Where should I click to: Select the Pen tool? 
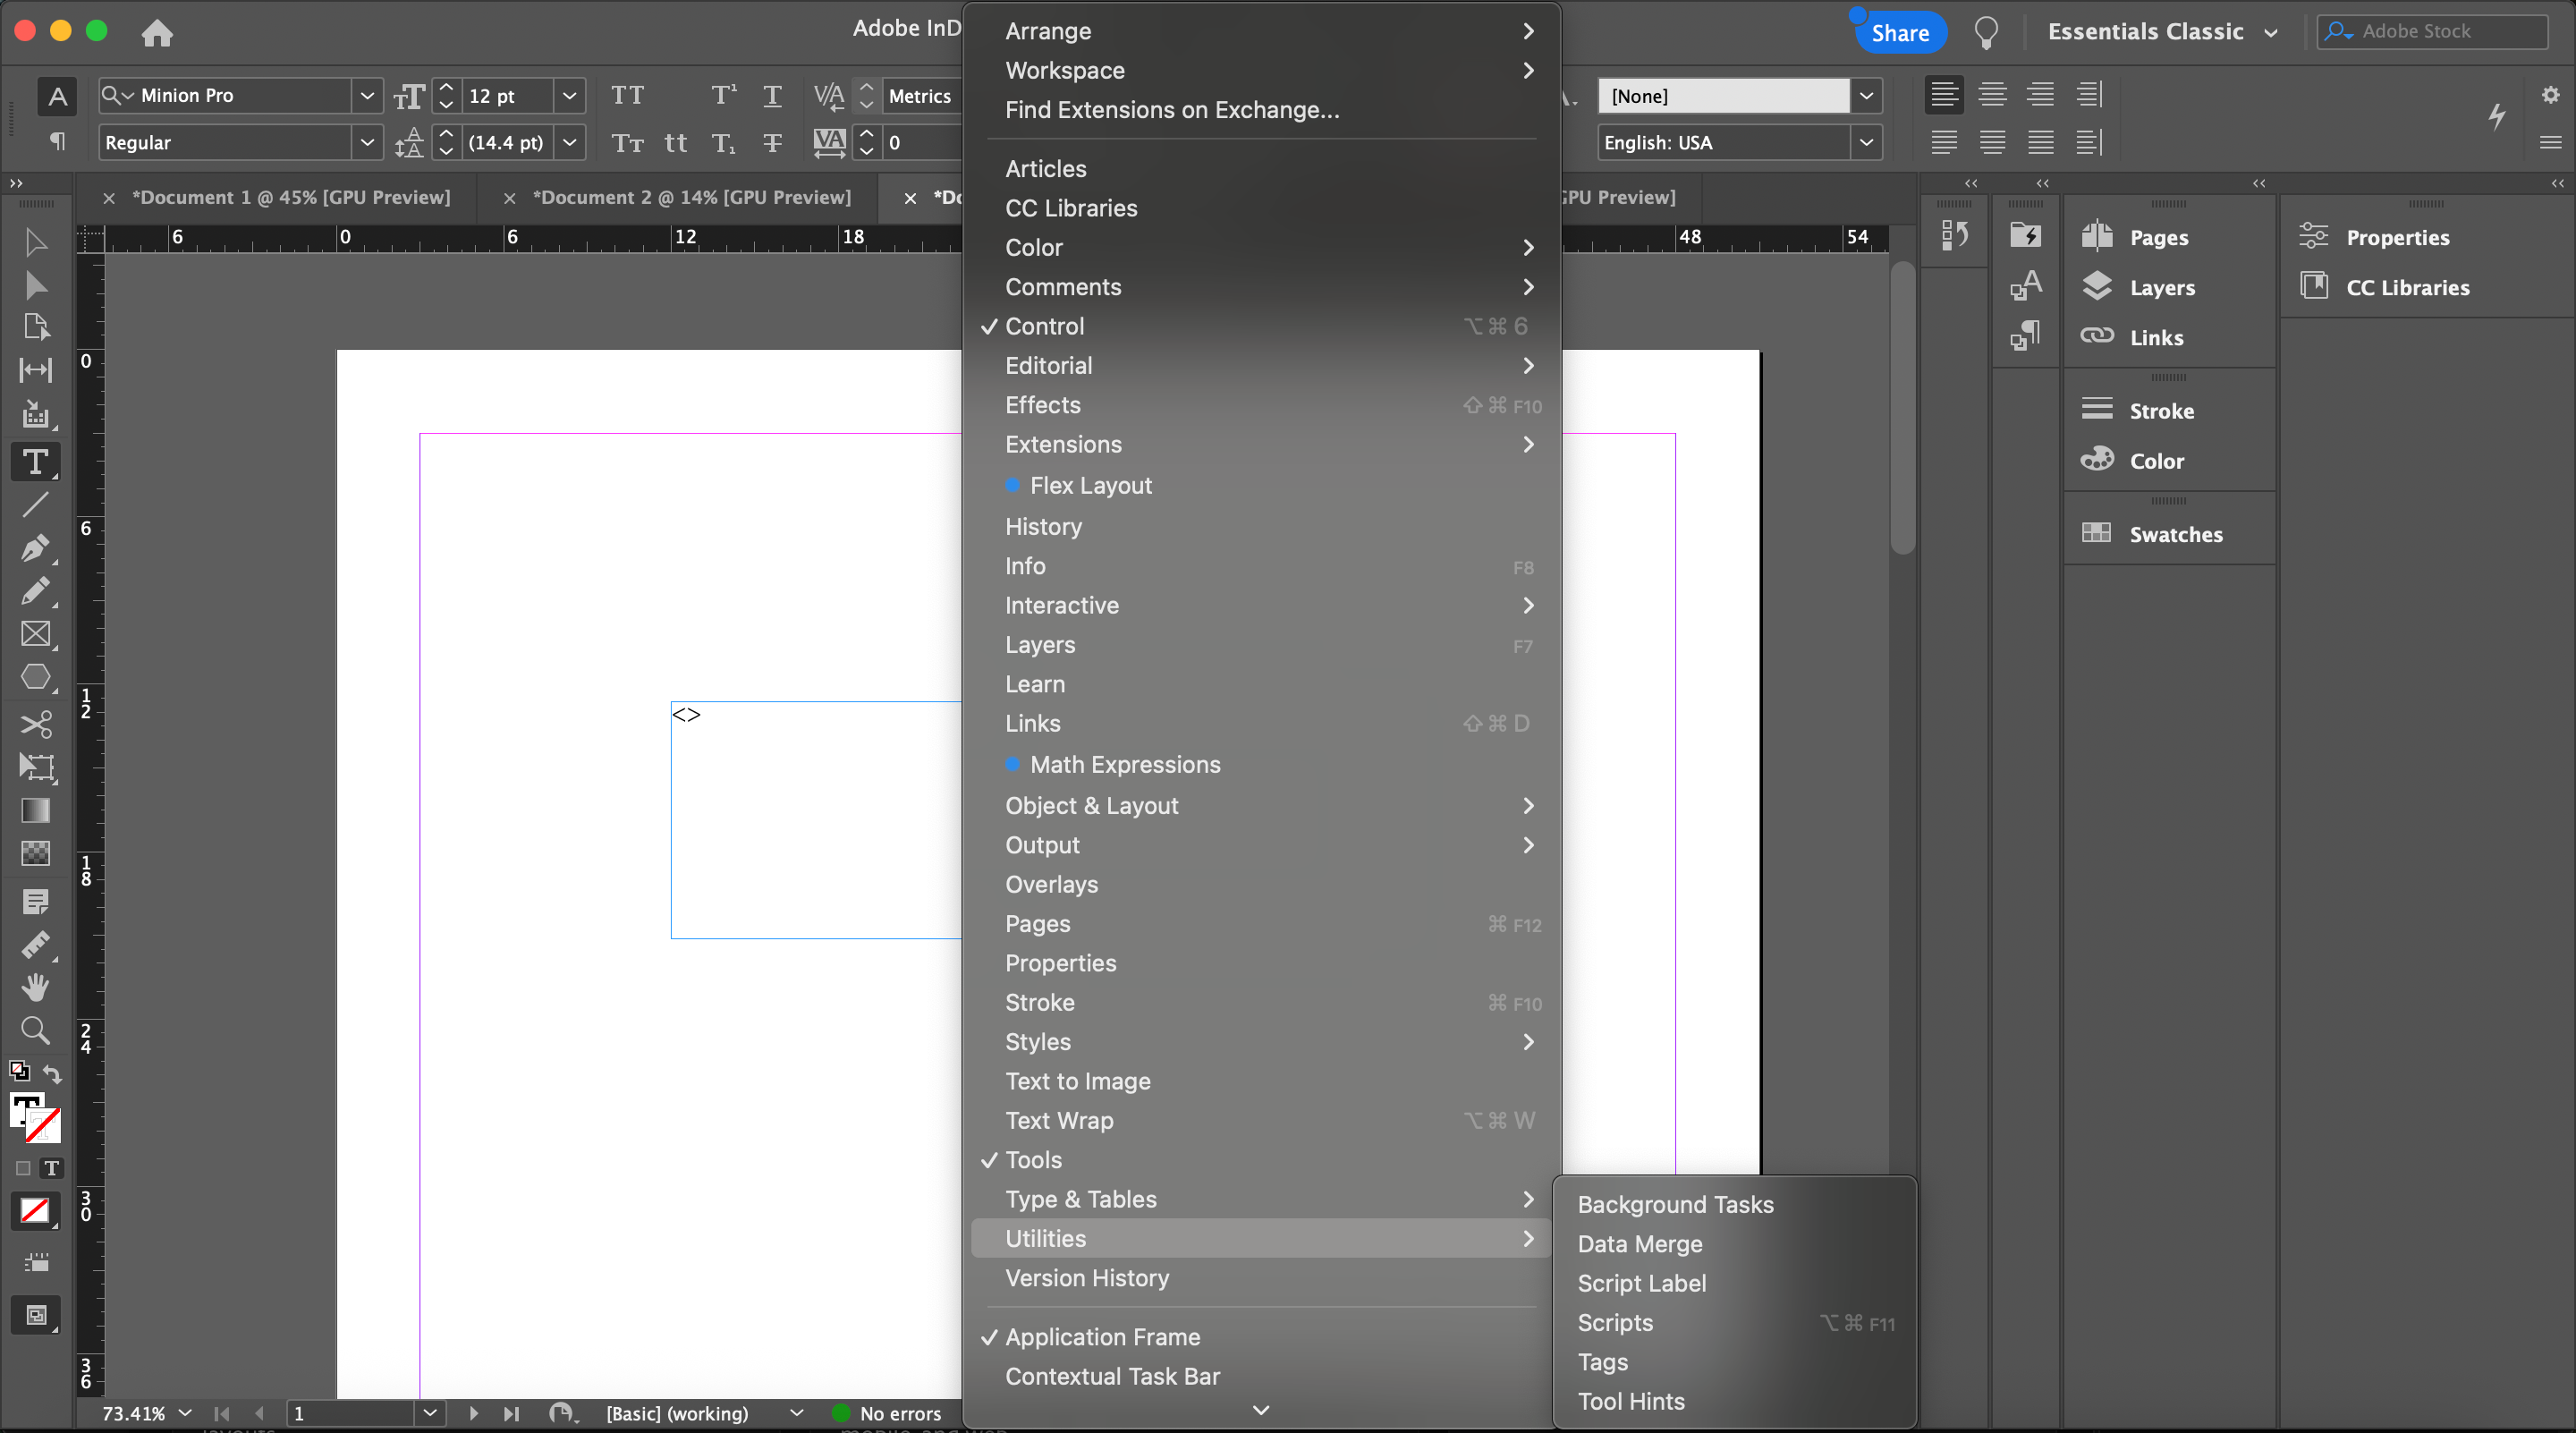click(x=35, y=548)
